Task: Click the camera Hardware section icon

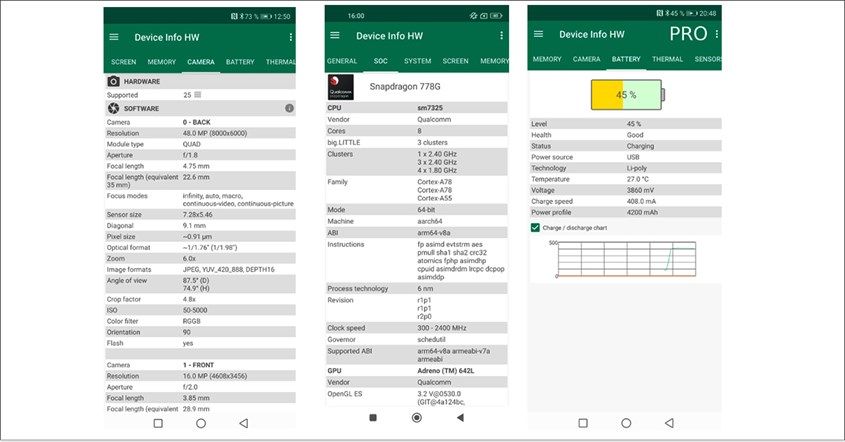Action: (113, 81)
